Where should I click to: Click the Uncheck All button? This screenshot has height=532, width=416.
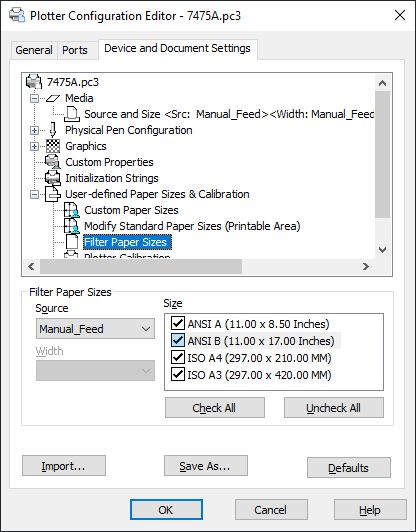coord(334,407)
